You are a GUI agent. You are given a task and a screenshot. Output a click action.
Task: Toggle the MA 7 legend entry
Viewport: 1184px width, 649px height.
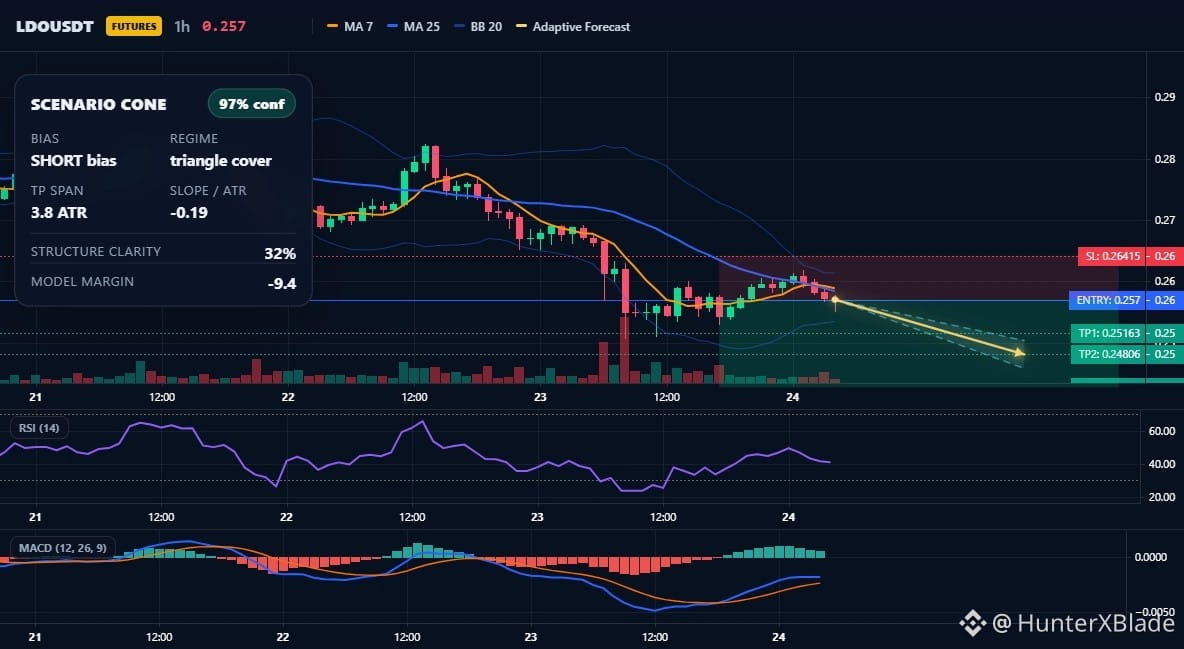[350, 26]
